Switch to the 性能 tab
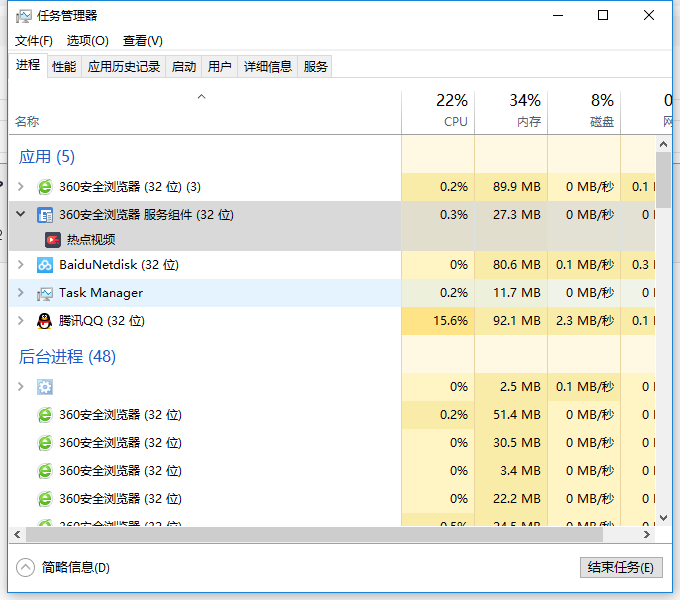Image resolution: width=680 pixels, height=600 pixels. point(64,67)
